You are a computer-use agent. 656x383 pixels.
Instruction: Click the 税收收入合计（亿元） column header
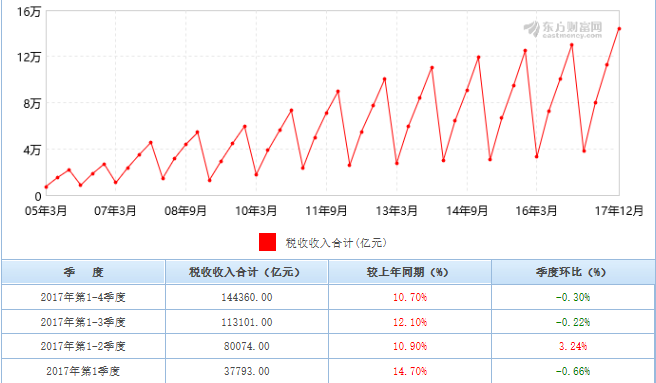click(246, 272)
